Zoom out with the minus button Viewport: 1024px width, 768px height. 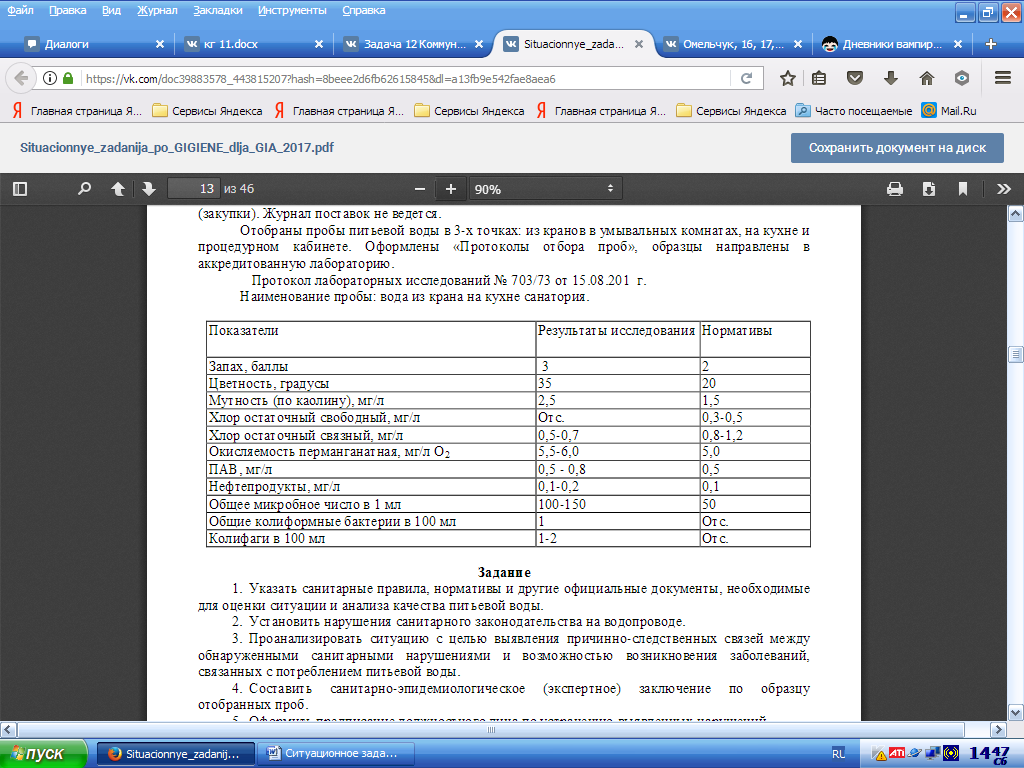[420, 189]
